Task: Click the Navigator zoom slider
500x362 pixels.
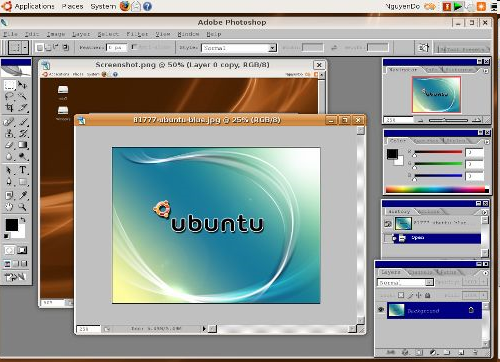Action: pos(447,120)
